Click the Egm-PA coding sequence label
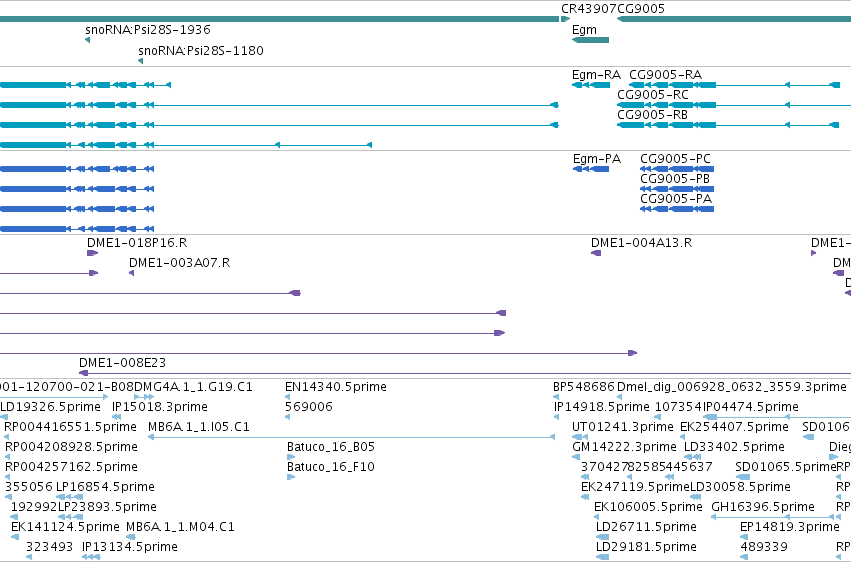This screenshot has height=562, width=851. (596, 159)
